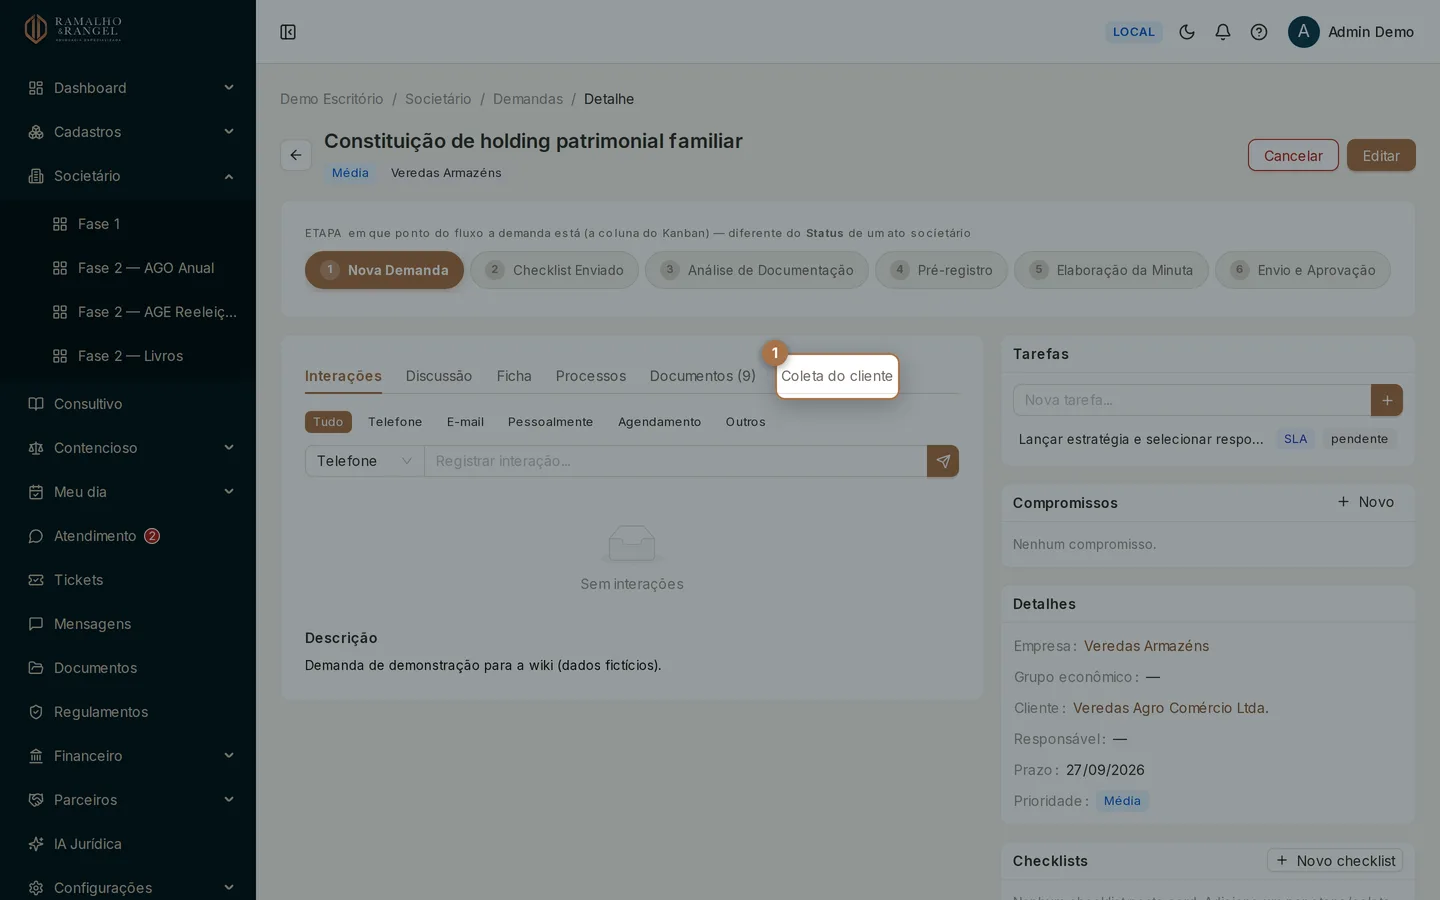Expand Contencioso menu chevron

tap(229, 448)
